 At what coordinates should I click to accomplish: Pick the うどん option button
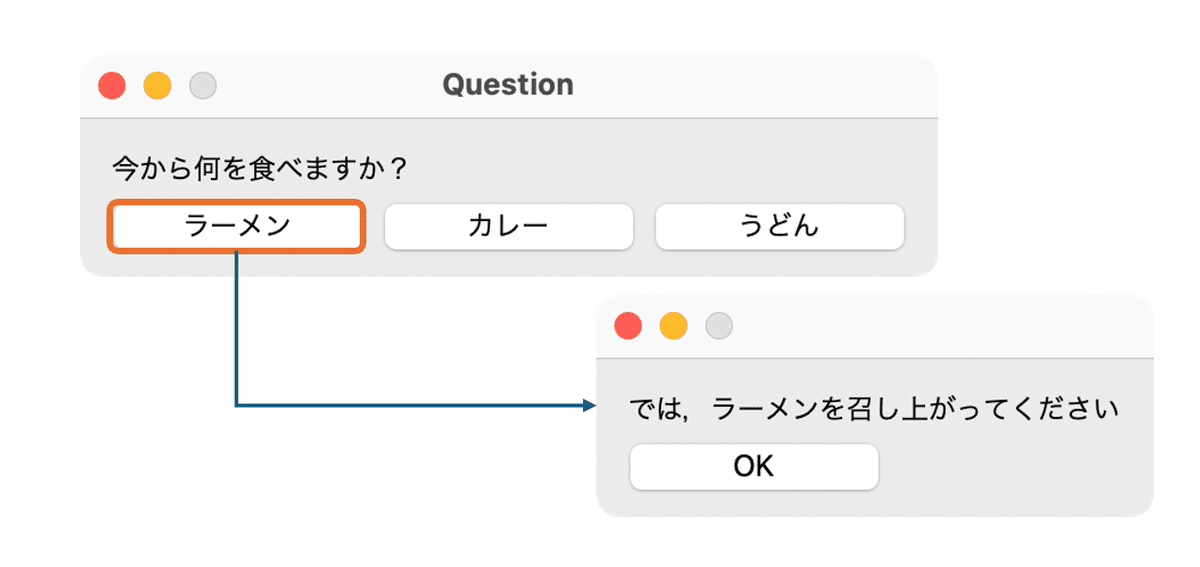point(780,227)
